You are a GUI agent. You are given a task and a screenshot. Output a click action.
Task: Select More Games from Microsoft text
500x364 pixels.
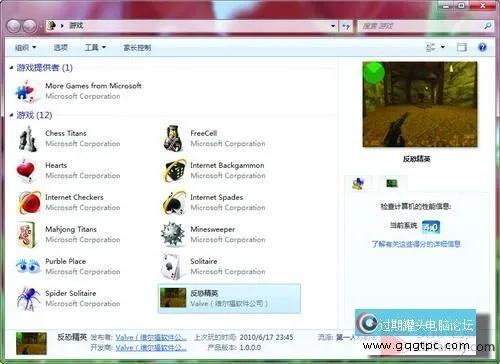pos(93,86)
